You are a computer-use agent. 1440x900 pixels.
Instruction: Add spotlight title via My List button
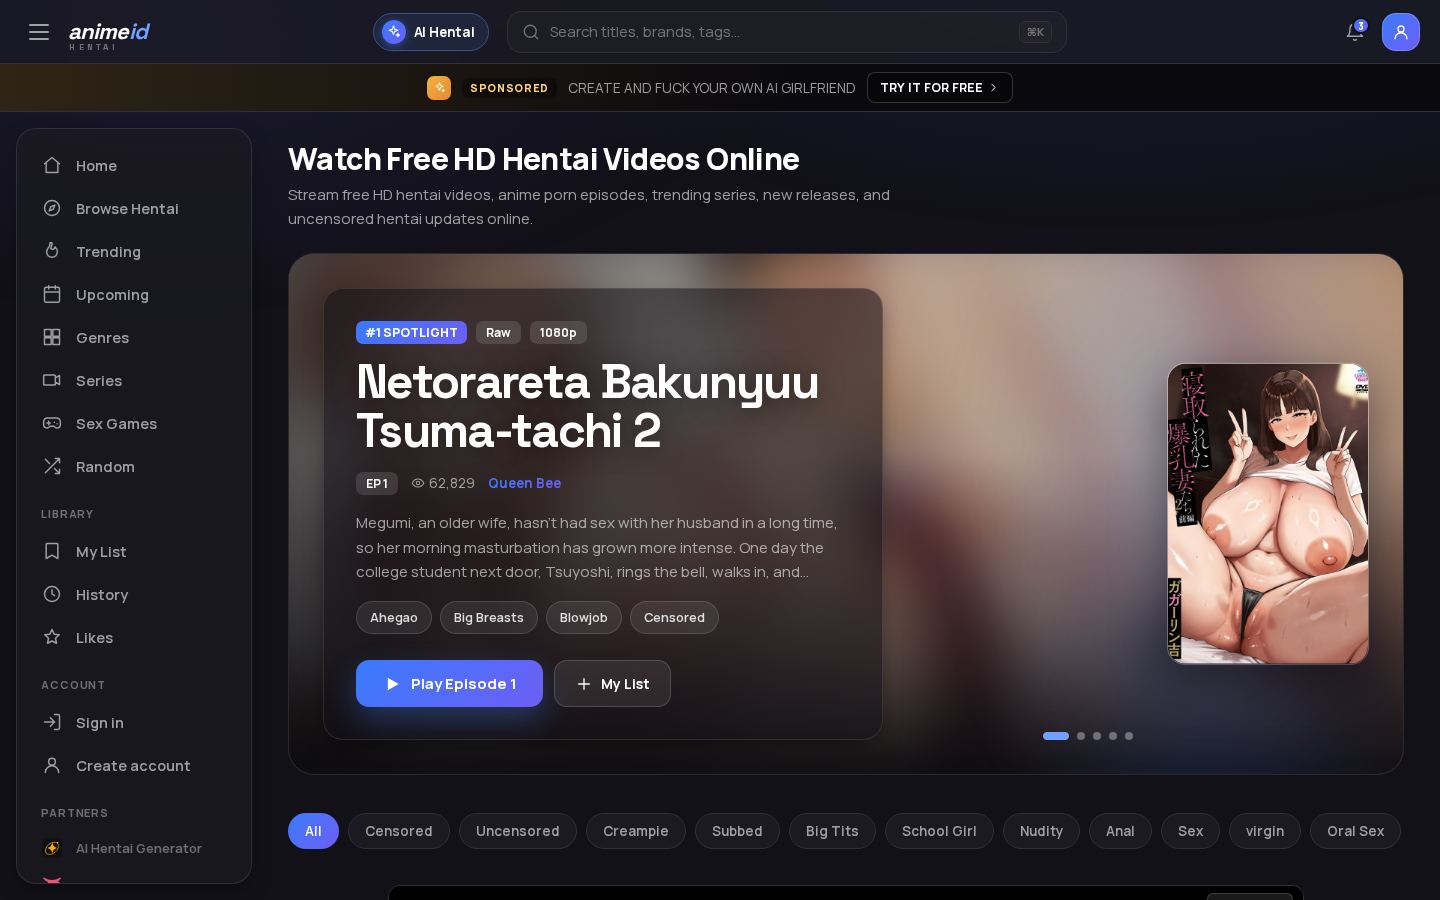[x=612, y=684]
